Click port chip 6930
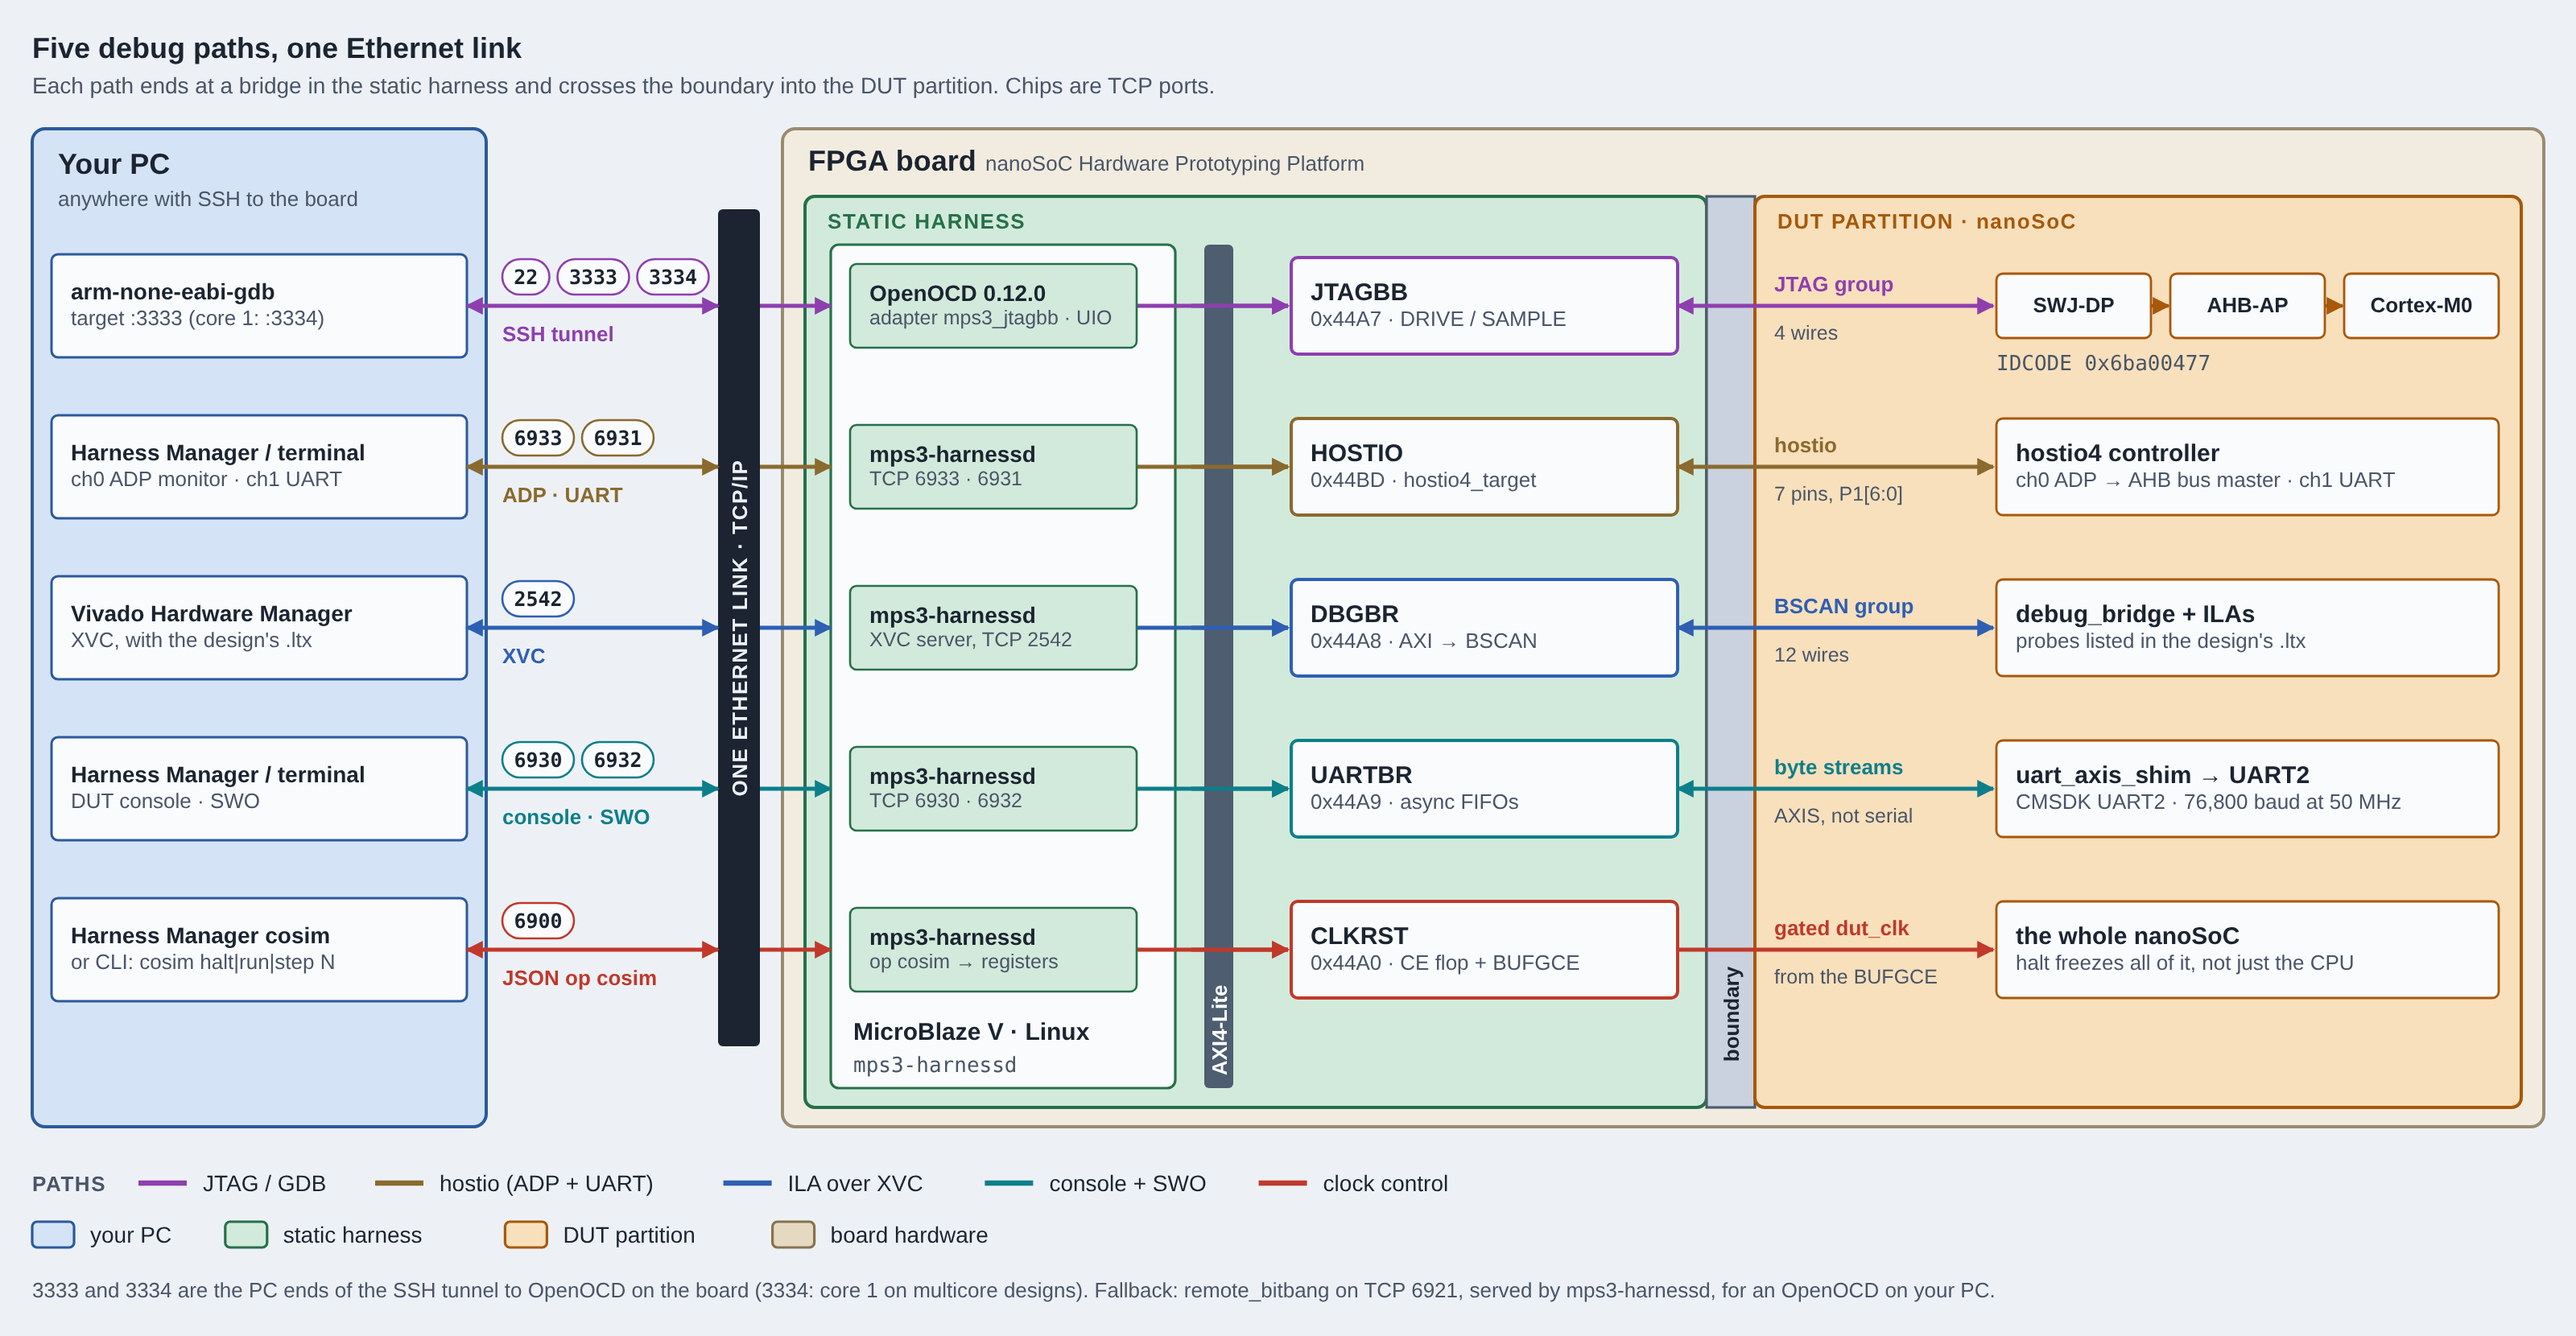This screenshot has height=1336, width=2576. (x=538, y=760)
